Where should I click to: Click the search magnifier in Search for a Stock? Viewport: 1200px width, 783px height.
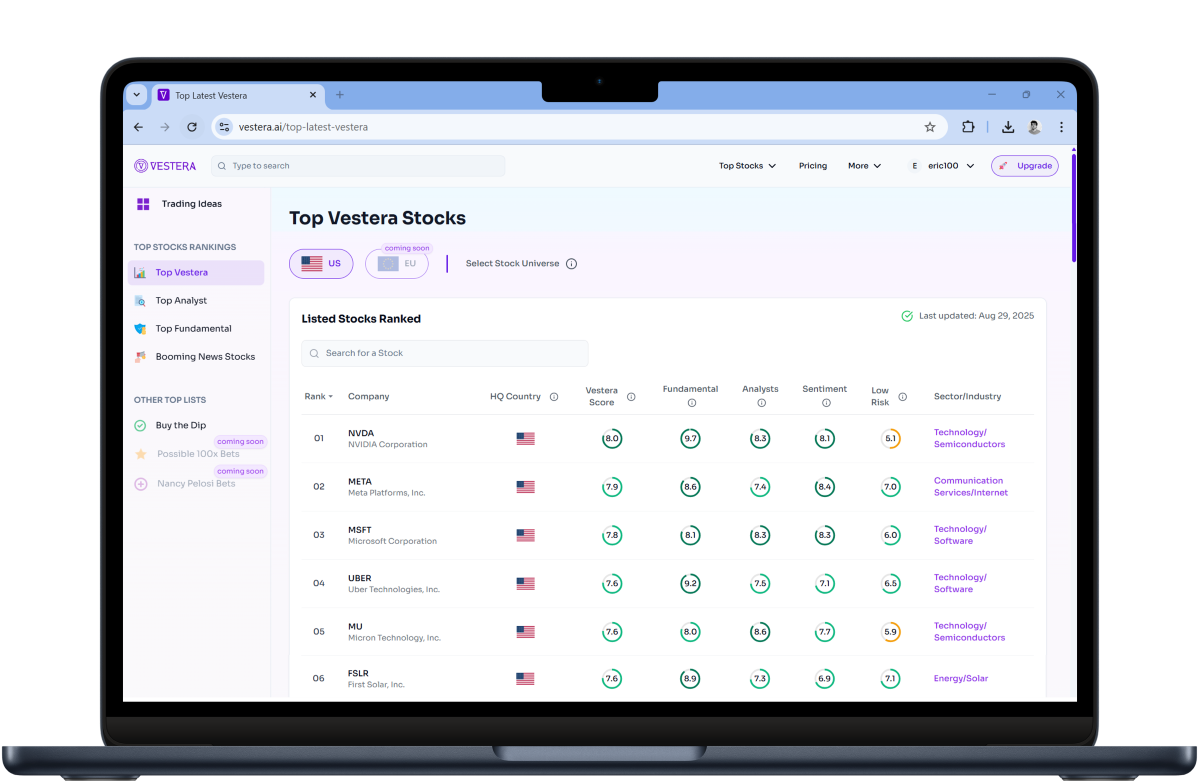click(x=315, y=353)
